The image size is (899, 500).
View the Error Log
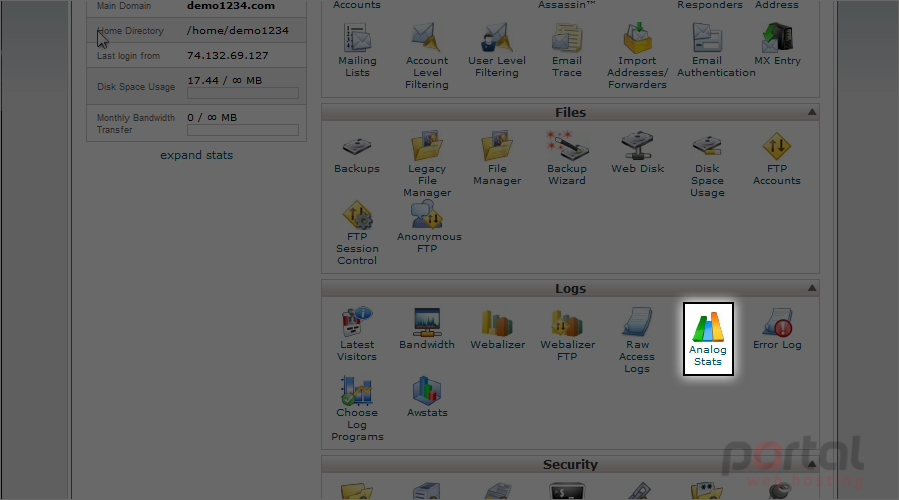tap(777, 329)
